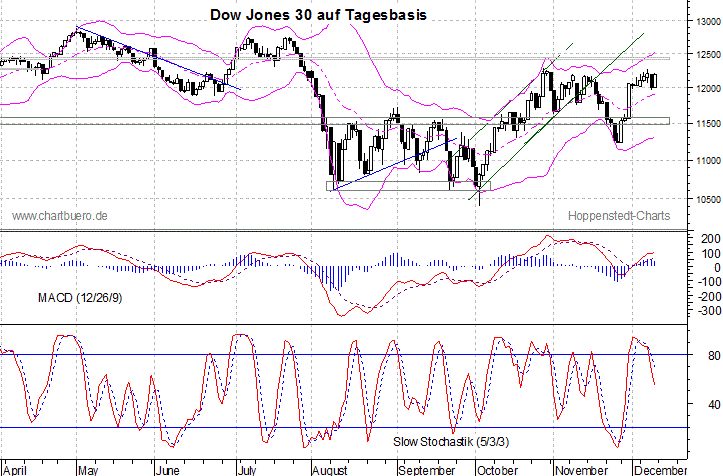This screenshot has width=723, height=476.
Task: Click the www.chartbuero.de label
Action: [x=59, y=215]
